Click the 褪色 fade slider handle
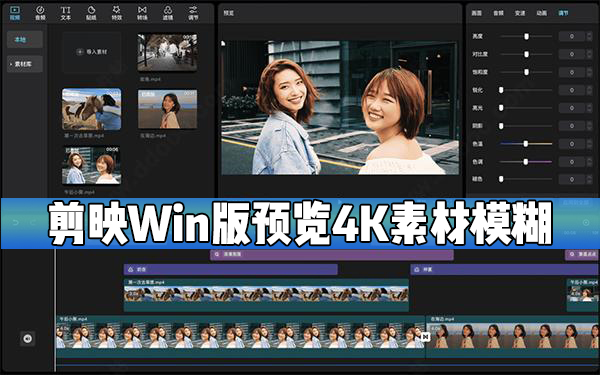Viewport: 600px width, 375px height. (x=501, y=179)
